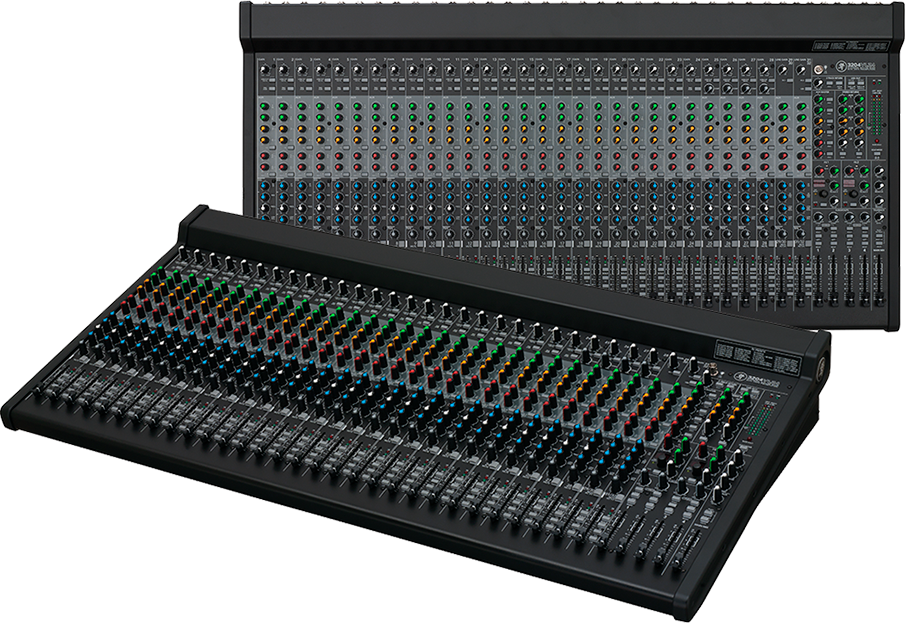The image size is (905, 623).
Task: Click LED level meter on upright mixer
Action: point(877,114)
